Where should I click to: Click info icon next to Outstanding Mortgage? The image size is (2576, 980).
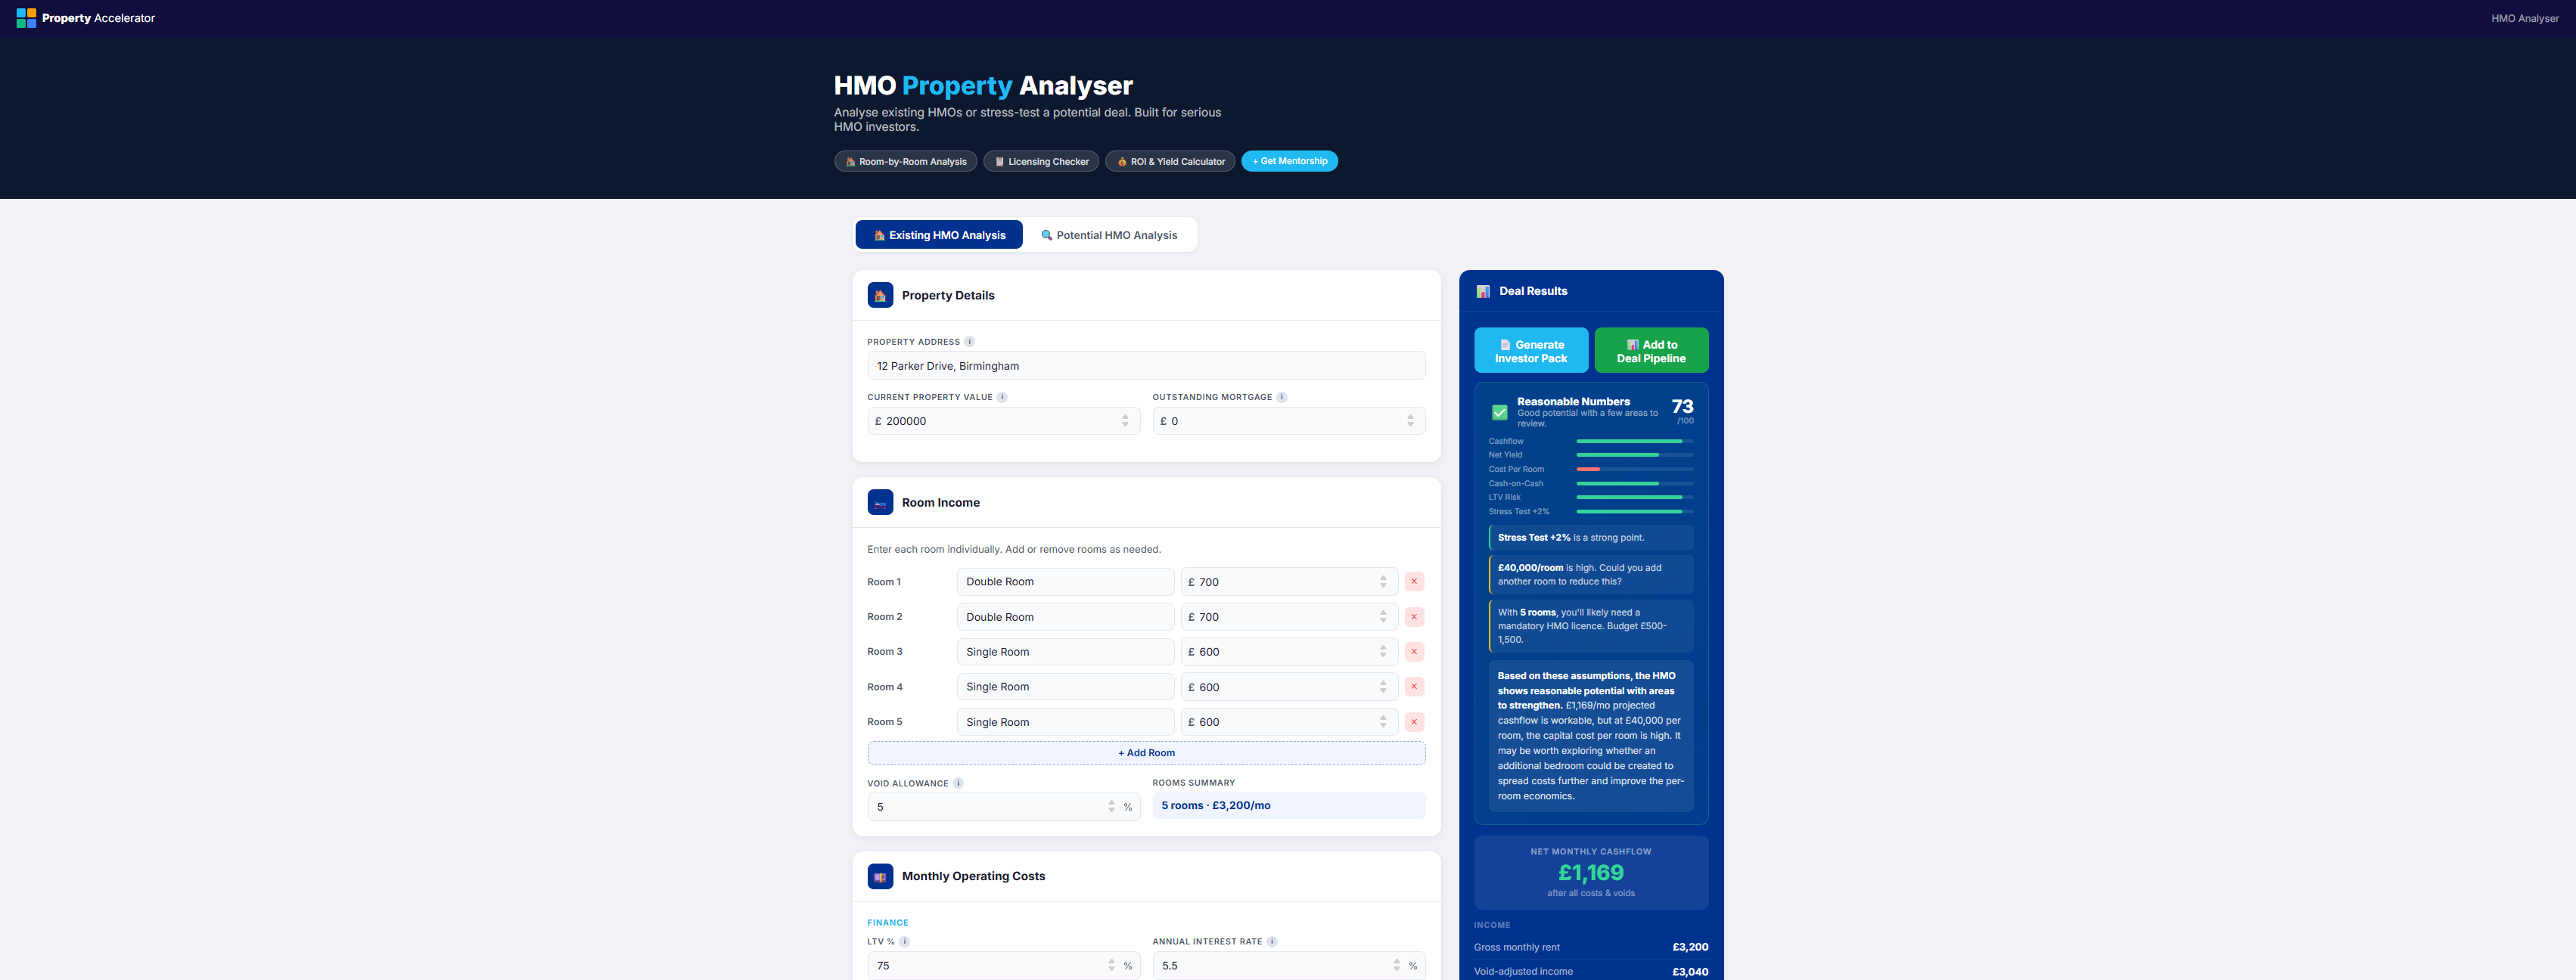1282,397
